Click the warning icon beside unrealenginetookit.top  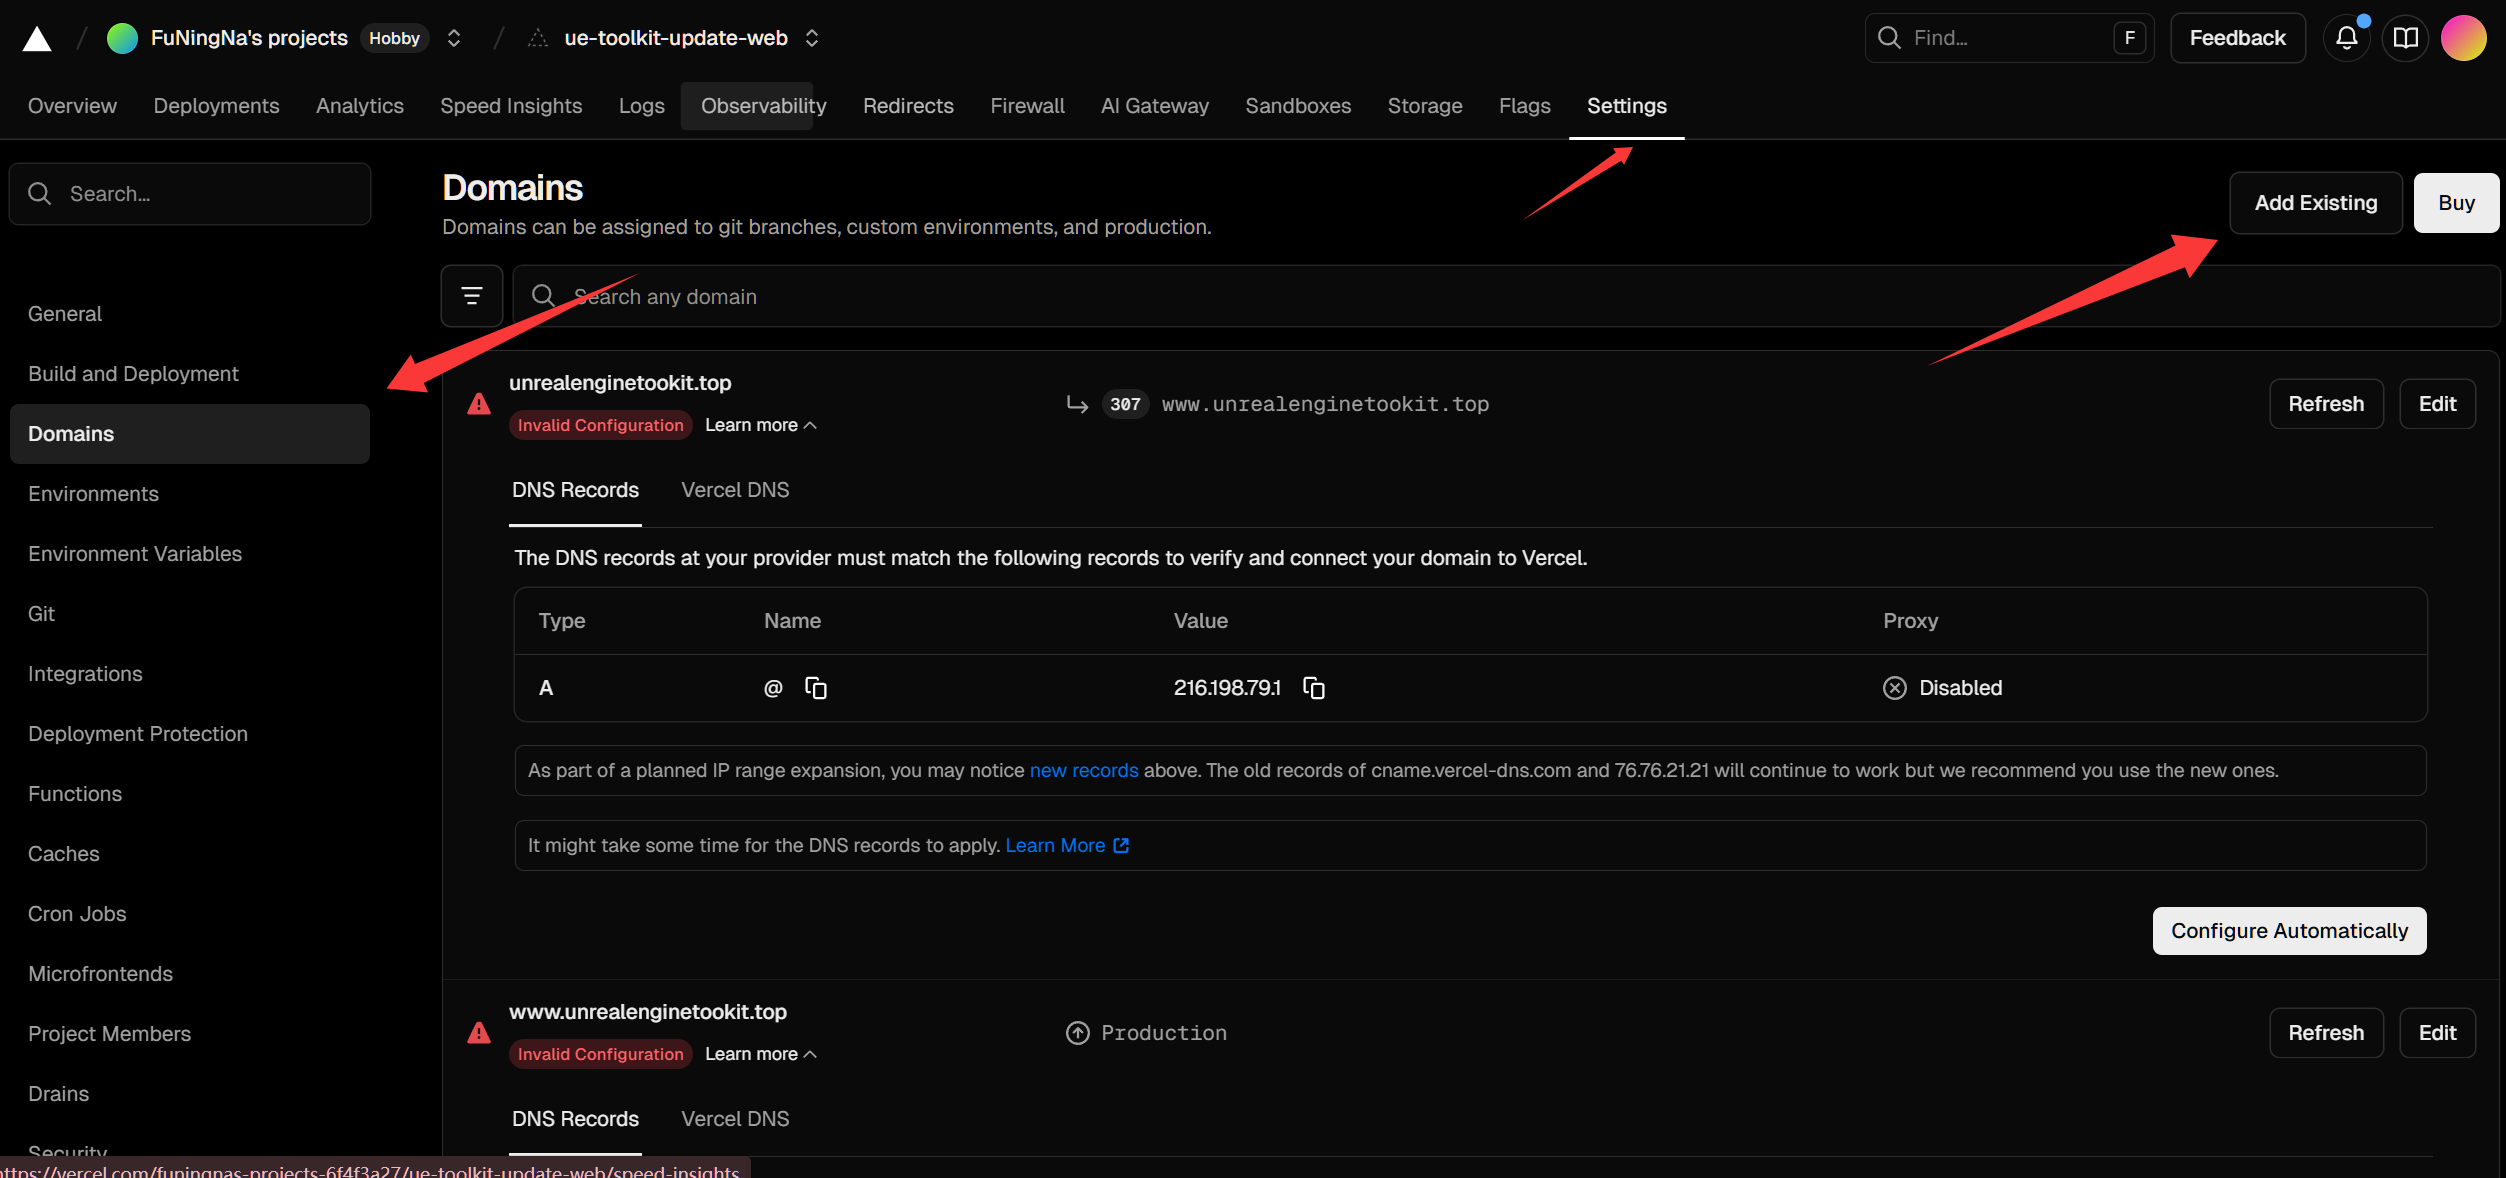point(479,404)
